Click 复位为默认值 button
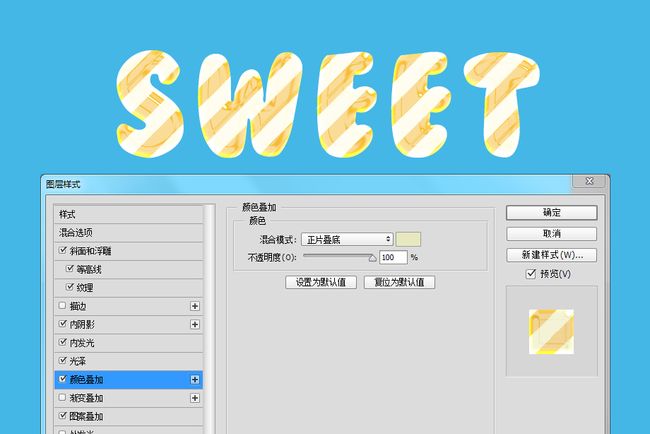This screenshot has width=650, height=434. coord(399,282)
